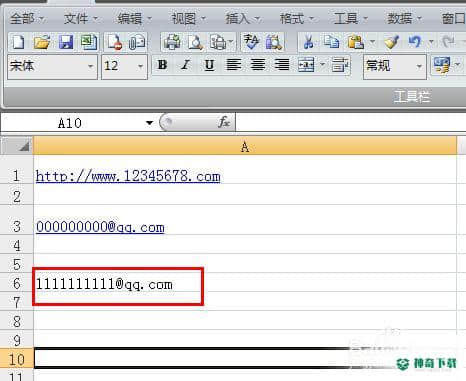Viewport: 466px width, 381px height.
Task: Click the Open folder icon
Action: click(42, 42)
